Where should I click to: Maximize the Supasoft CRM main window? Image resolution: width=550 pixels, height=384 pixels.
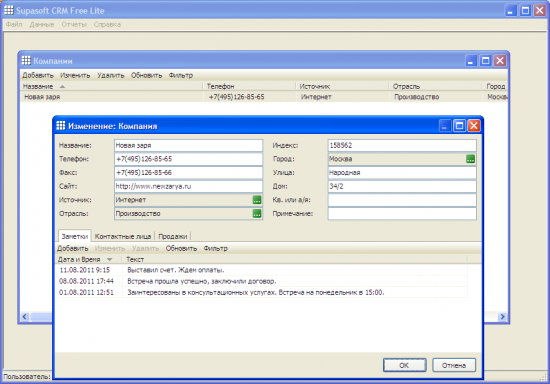click(x=525, y=11)
